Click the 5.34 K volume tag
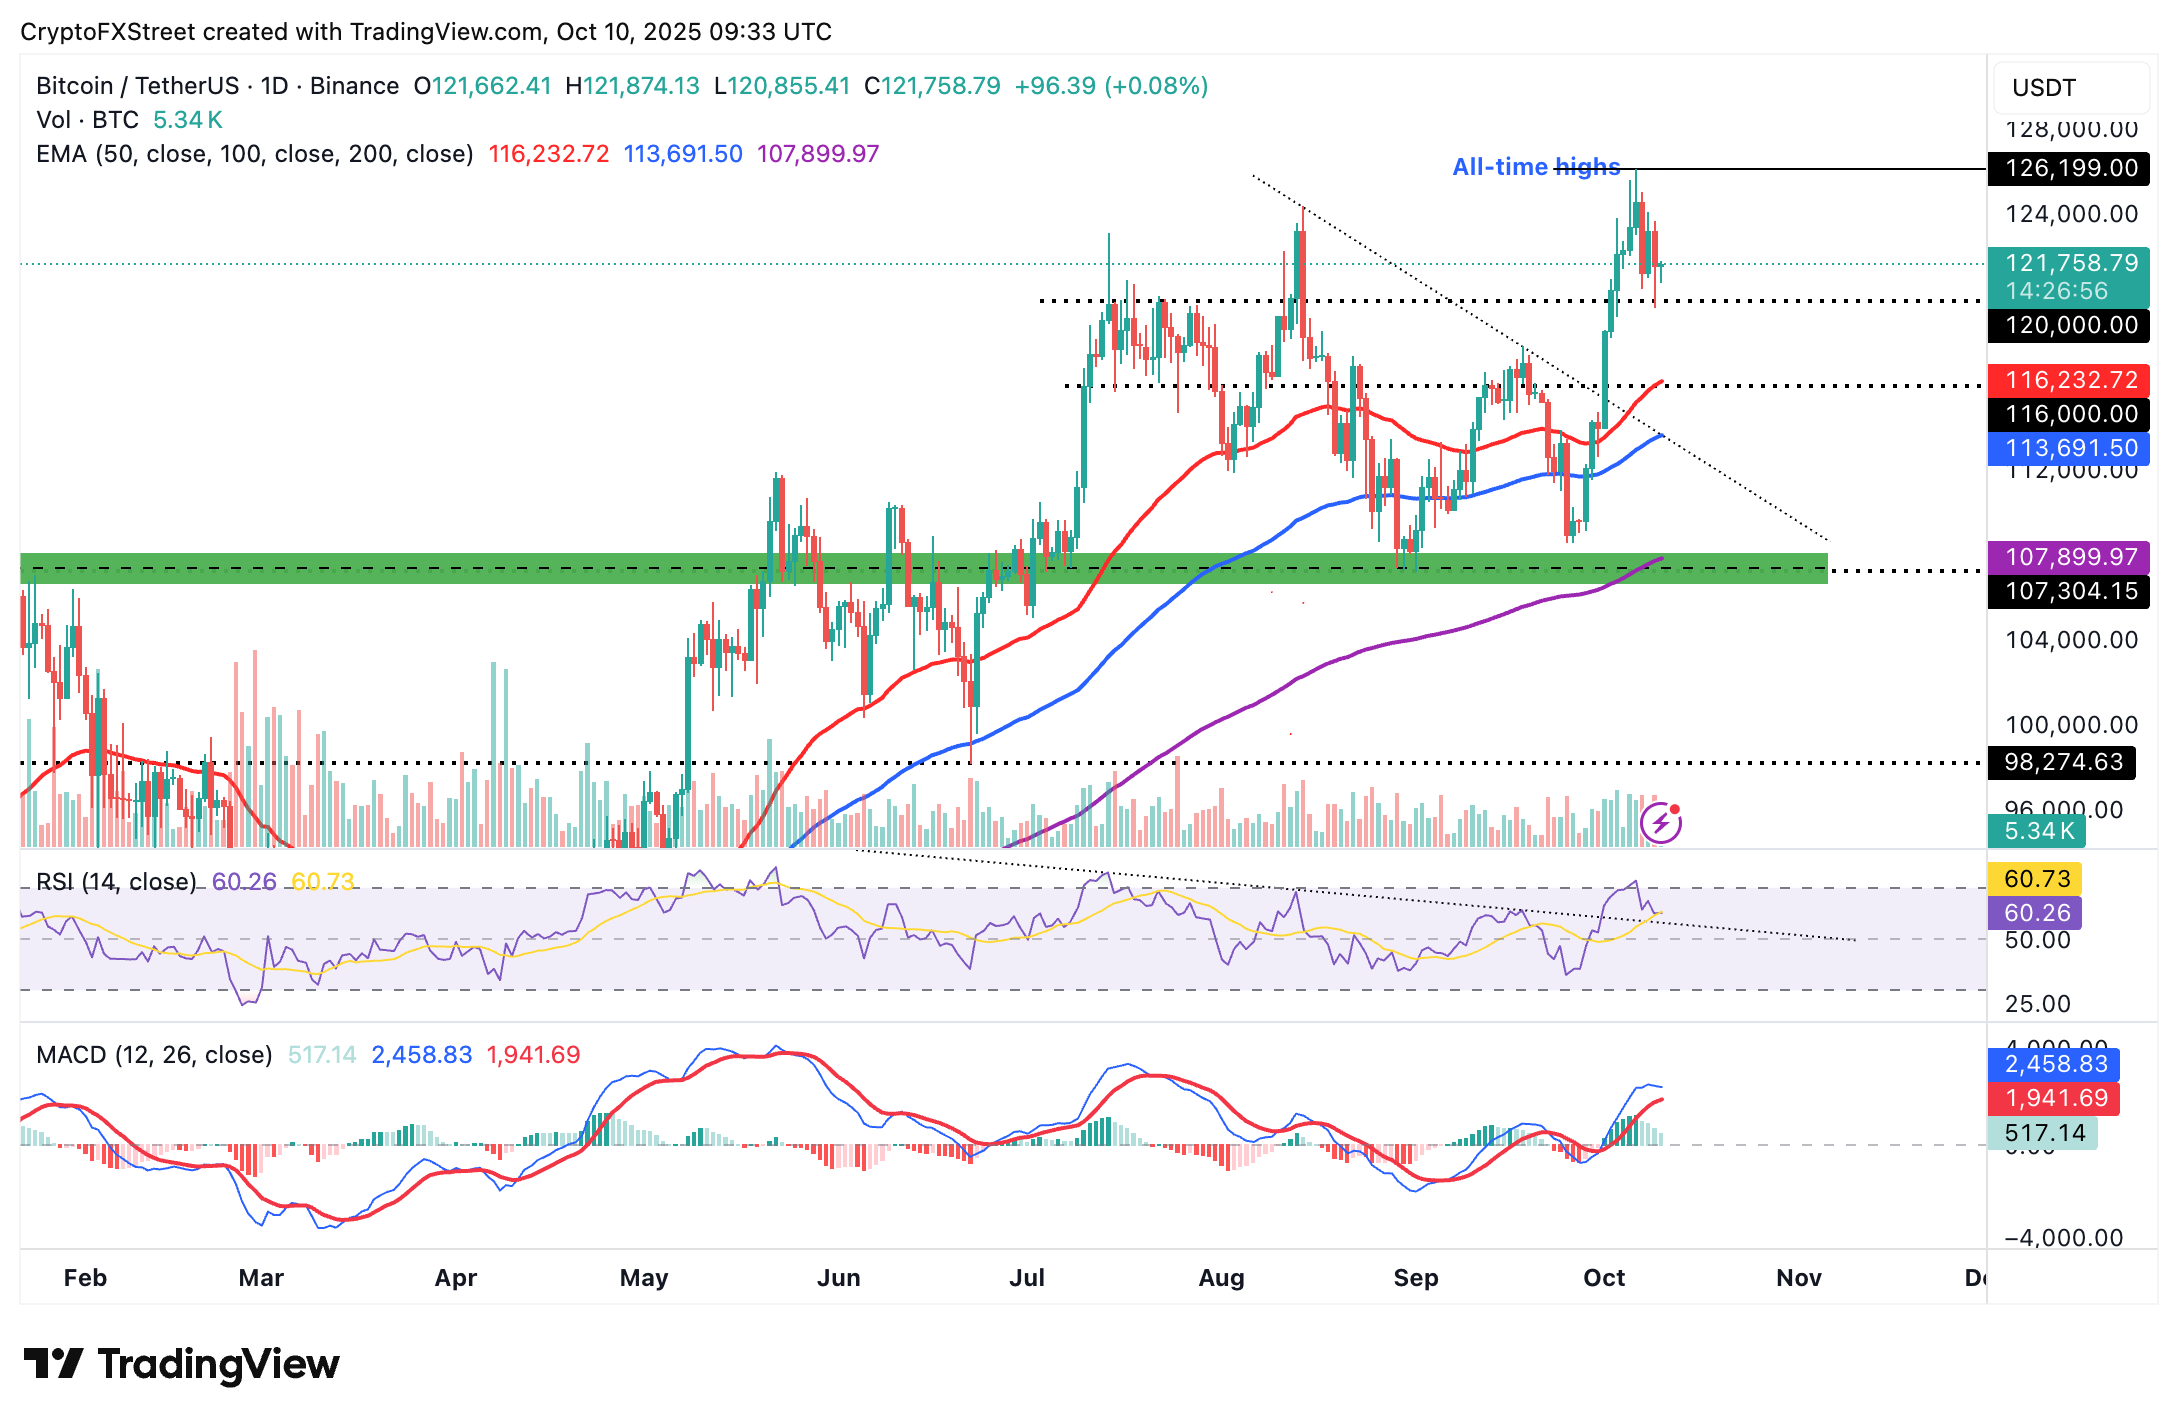 [2038, 831]
